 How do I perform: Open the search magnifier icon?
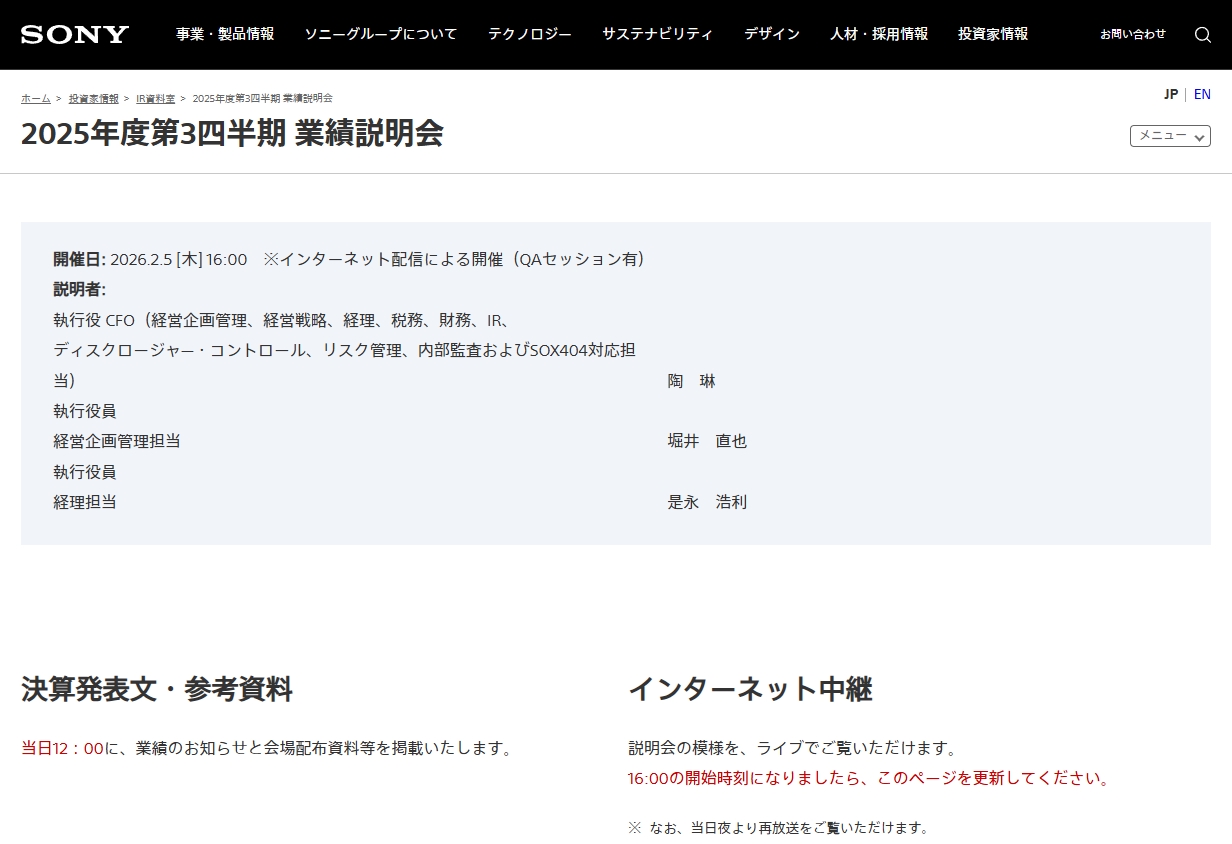(1203, 35)
